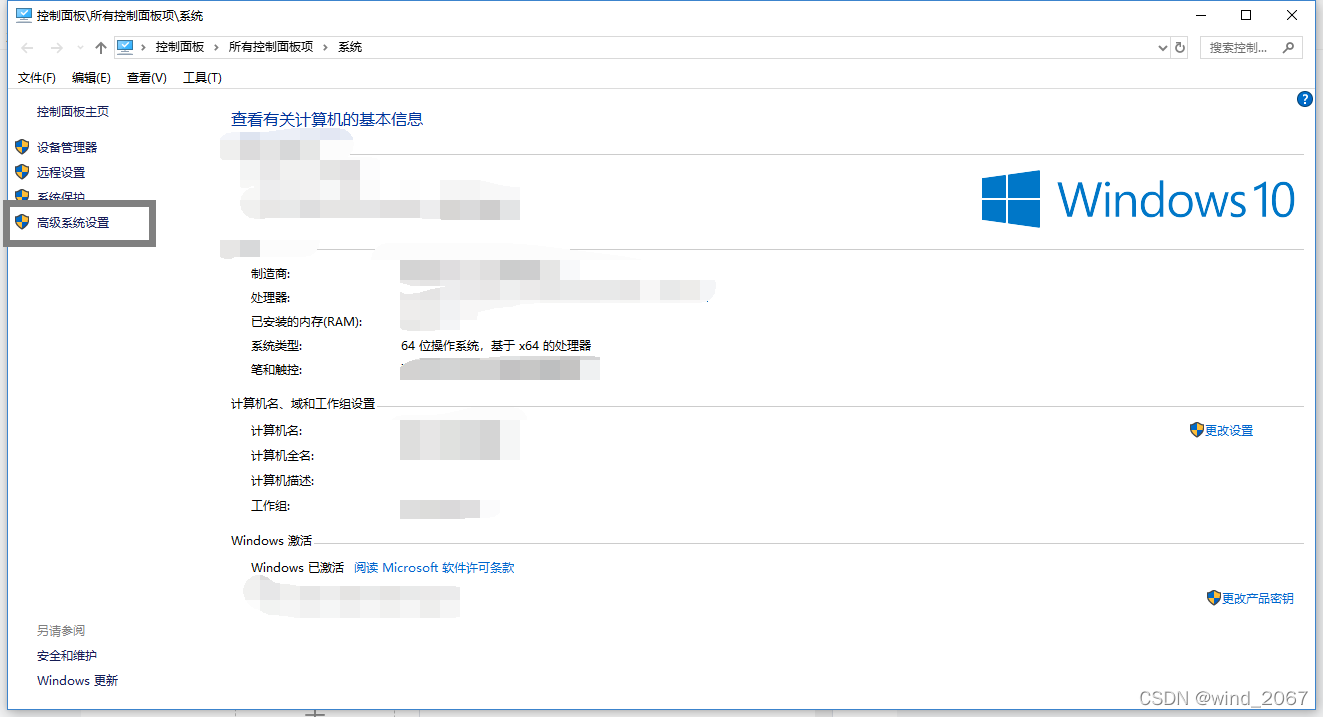This screenshot has width=1323, height=717.
Task: Open the 查看(V) menu
Action: click(x=146, y=78)
